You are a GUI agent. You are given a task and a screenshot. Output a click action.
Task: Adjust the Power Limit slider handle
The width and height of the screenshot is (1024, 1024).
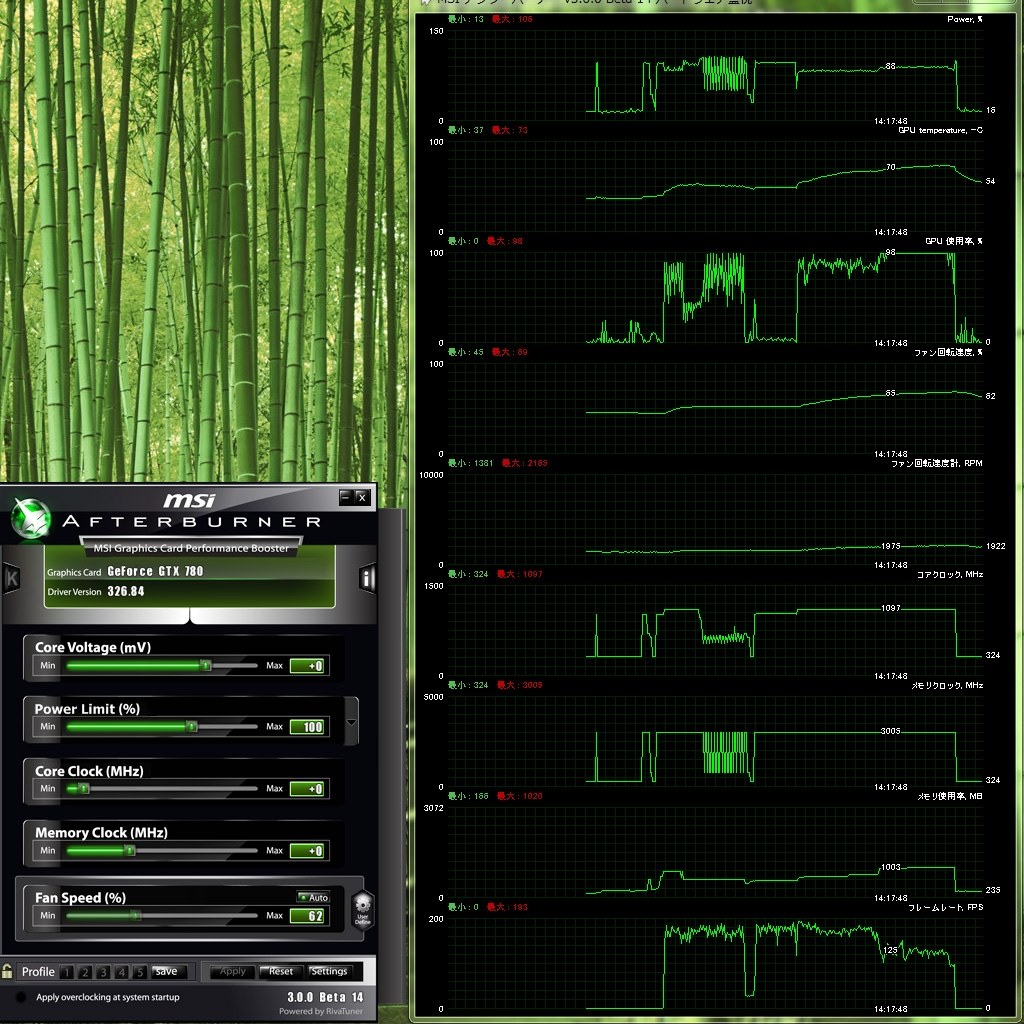[191, 726]
